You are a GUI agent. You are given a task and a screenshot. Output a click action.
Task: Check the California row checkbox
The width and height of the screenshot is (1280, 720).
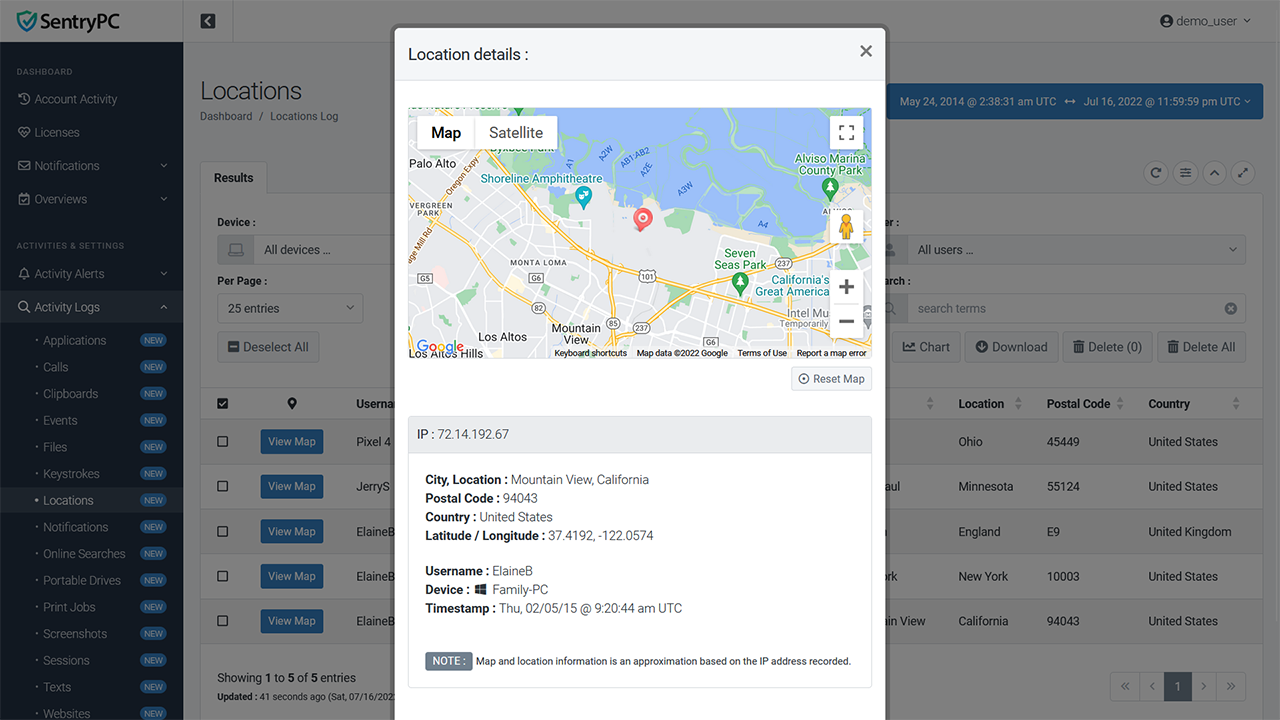[x=222, y=621]
